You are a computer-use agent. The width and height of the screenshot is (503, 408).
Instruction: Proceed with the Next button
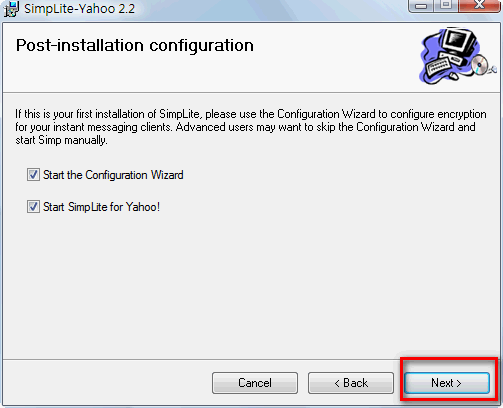tap(447, 383)
